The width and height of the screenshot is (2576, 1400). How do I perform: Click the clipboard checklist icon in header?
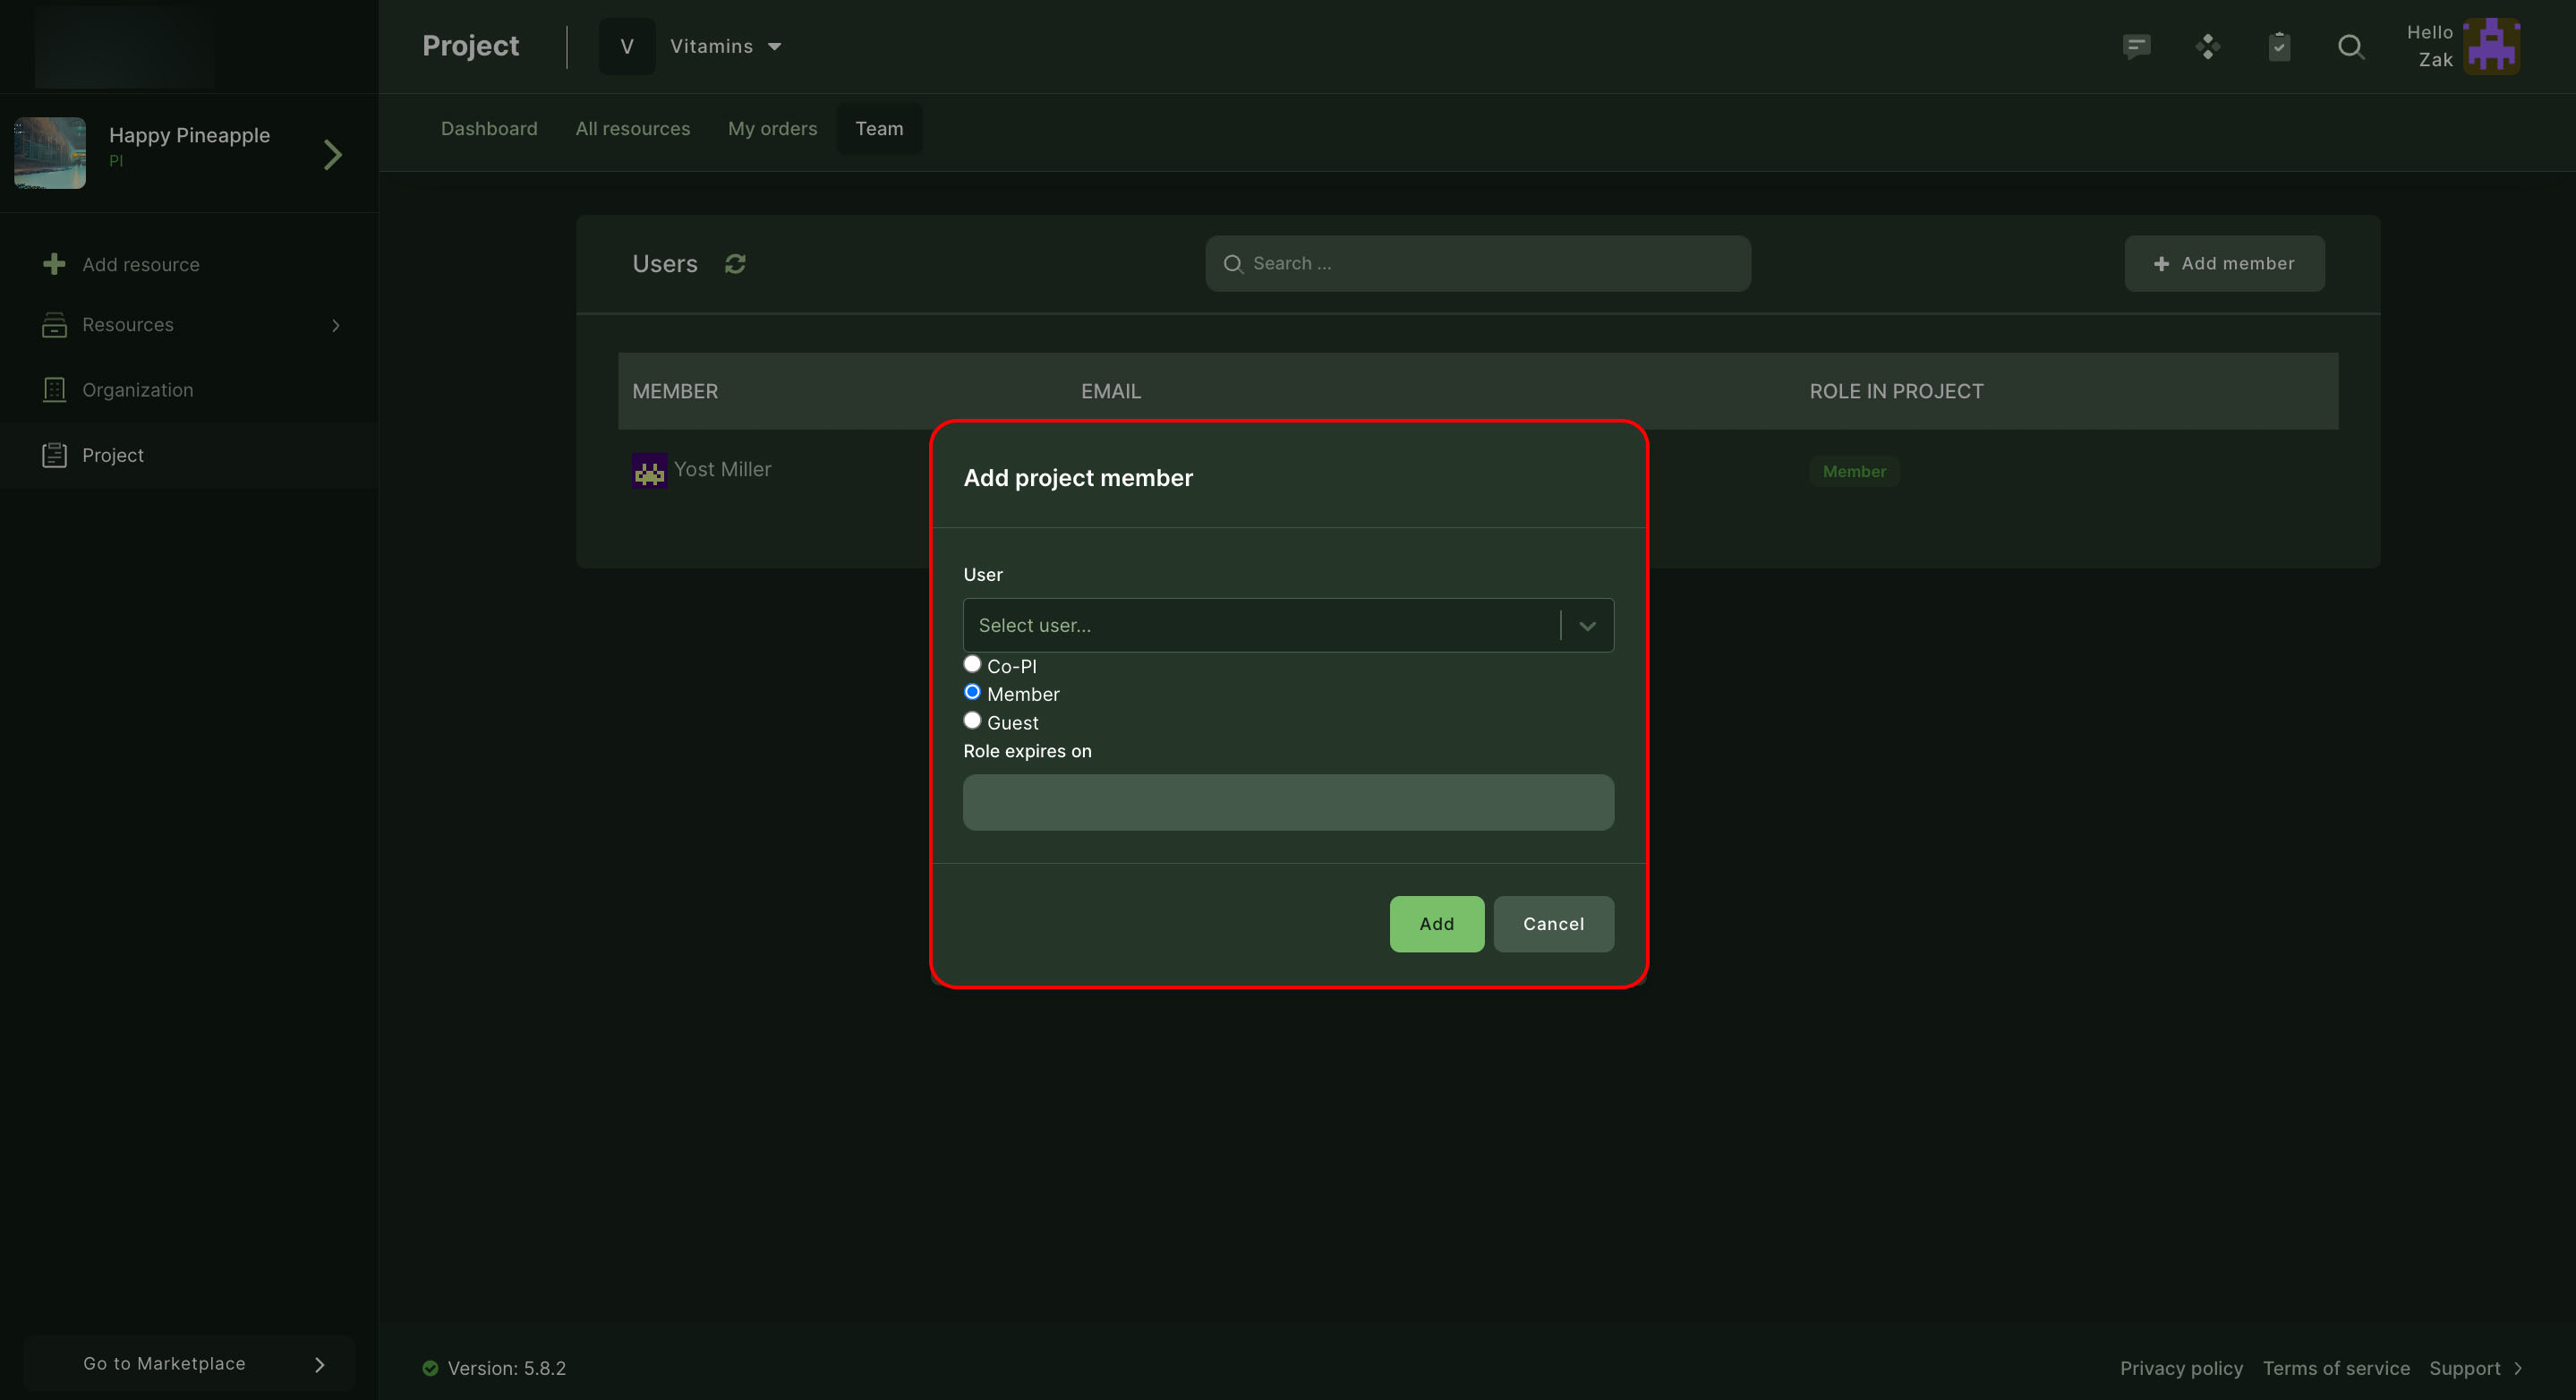pyautogui.click(x=2279, y=46)
